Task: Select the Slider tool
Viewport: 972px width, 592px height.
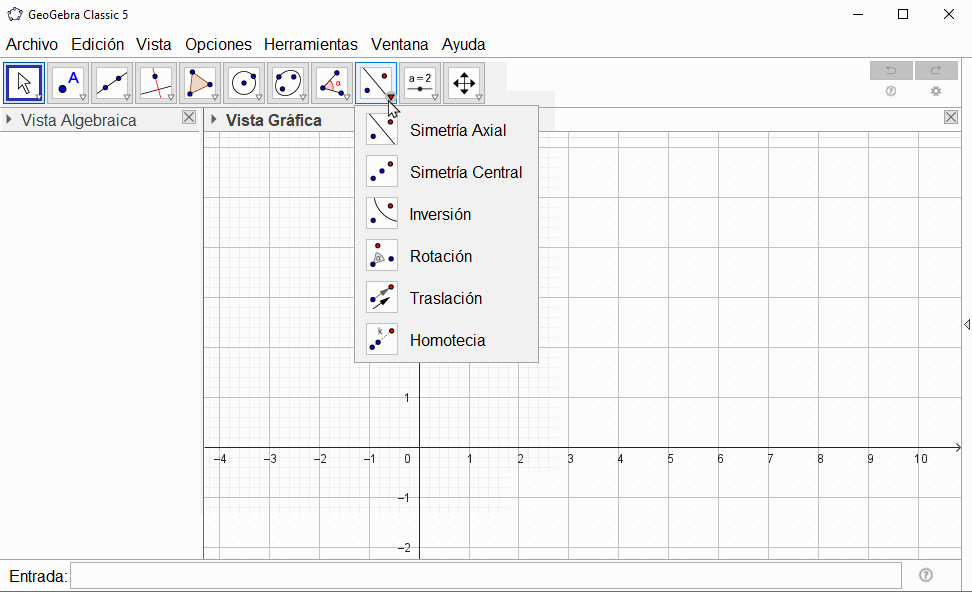Action: pyautogui.click(x=420, y=83)
